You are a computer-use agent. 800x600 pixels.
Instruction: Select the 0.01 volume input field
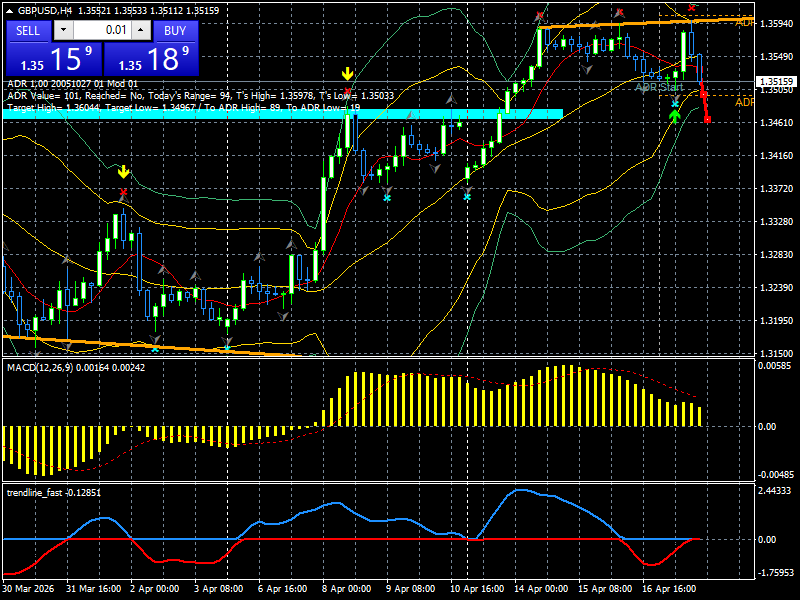click(x=102, y=30)
